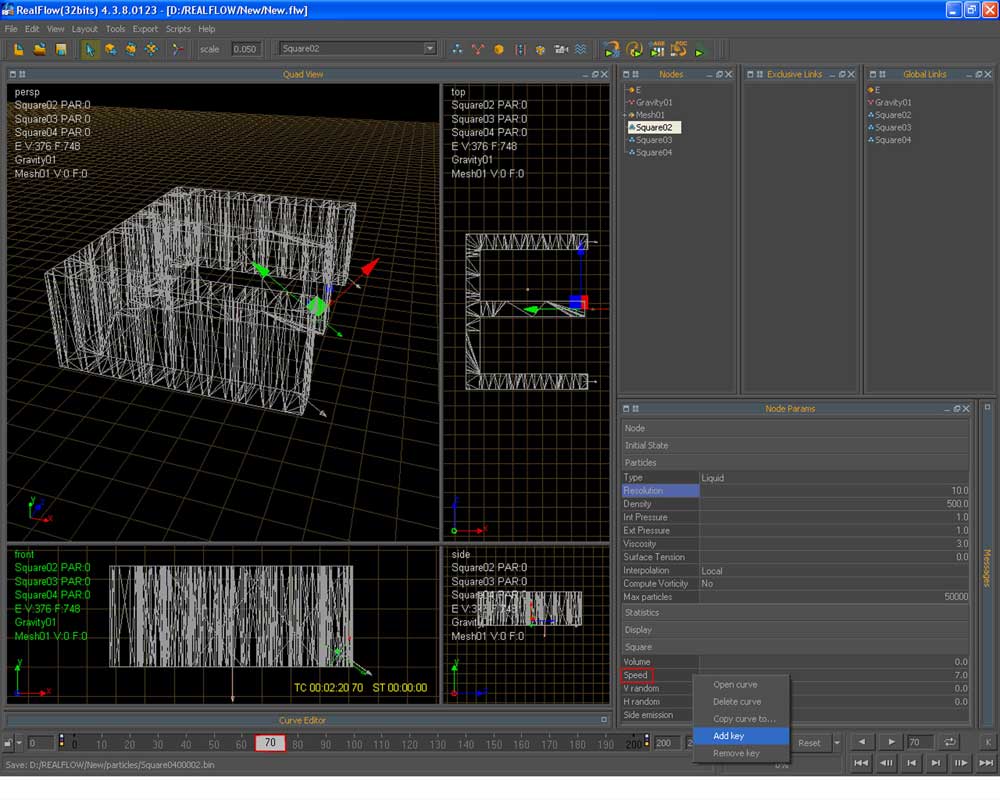Viewport: 1000px width, 800px height.
Task: Click the emitter particles toolbar icon
Action: [458, 49]
